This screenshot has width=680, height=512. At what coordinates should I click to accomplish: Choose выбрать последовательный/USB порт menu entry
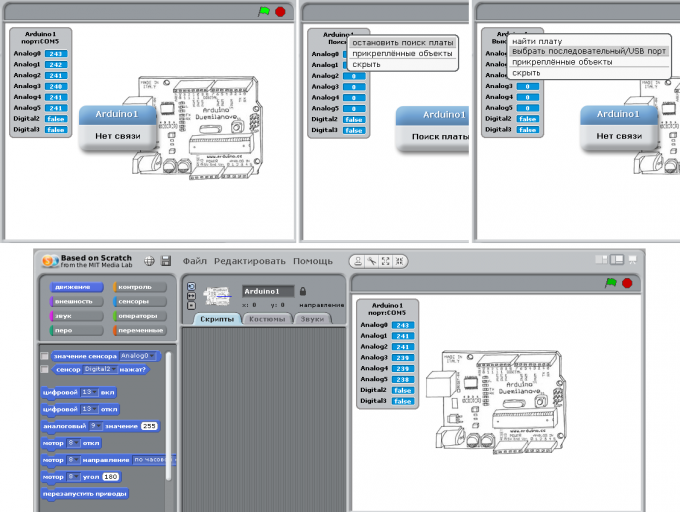click(x=588, y=51)
